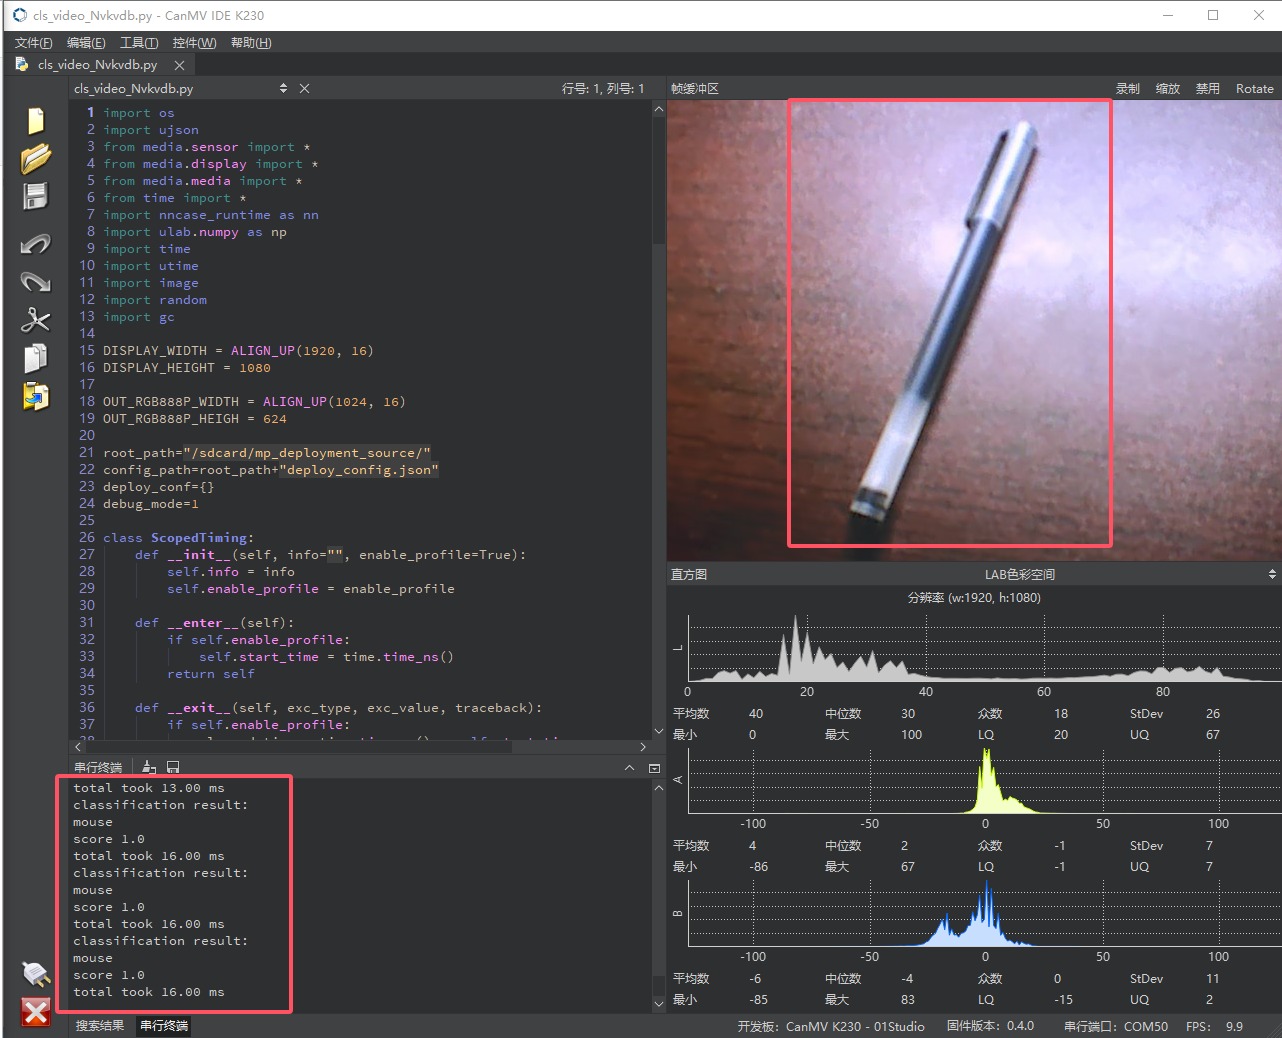Image resolution: width=1282 pixels, height=1038 pixels.
Task: Switch to the 搜索结果 tab
Action: click(x=100, y=1025)
